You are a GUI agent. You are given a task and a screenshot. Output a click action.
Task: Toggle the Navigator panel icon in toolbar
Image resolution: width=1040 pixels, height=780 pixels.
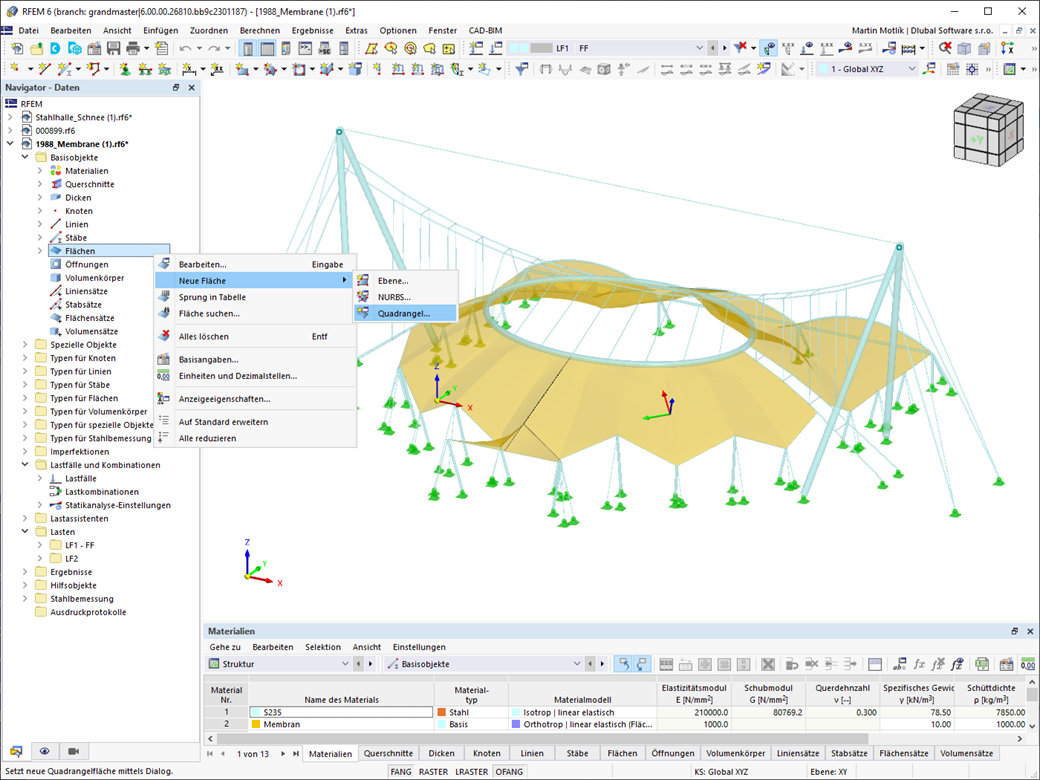tap(247, 48)
